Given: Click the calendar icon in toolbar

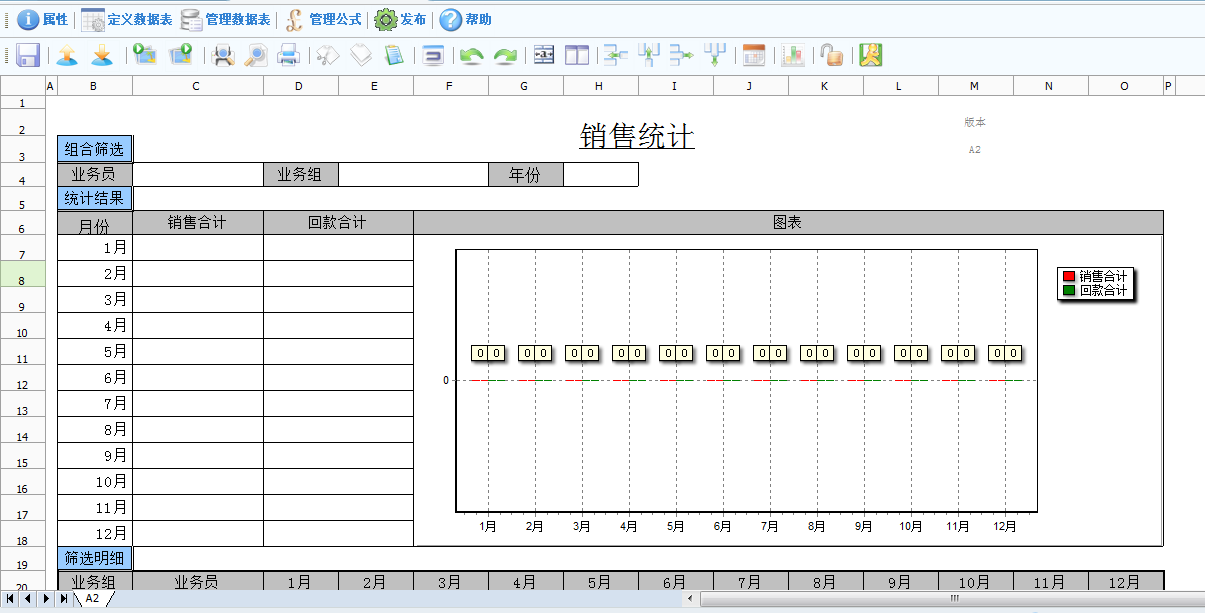Looking at the screenshot, I should (754, 56).
